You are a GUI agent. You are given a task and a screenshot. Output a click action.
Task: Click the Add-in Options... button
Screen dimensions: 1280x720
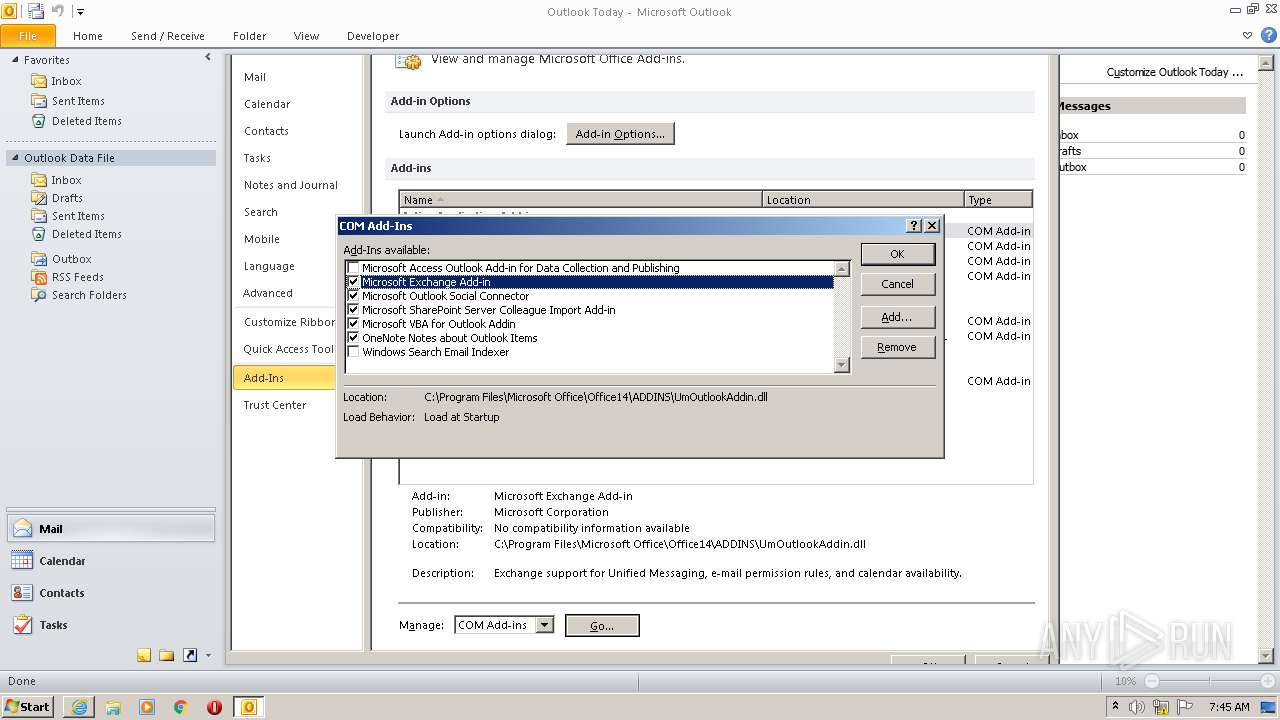coord(620,134)
